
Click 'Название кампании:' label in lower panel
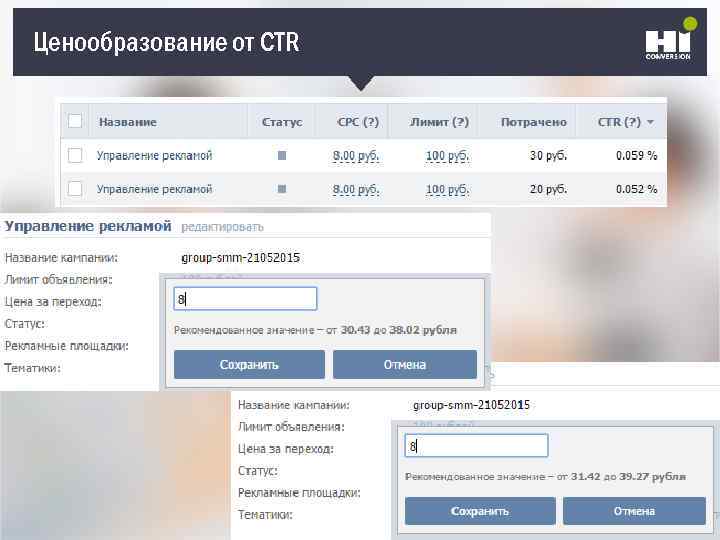(x=294, y=405)
